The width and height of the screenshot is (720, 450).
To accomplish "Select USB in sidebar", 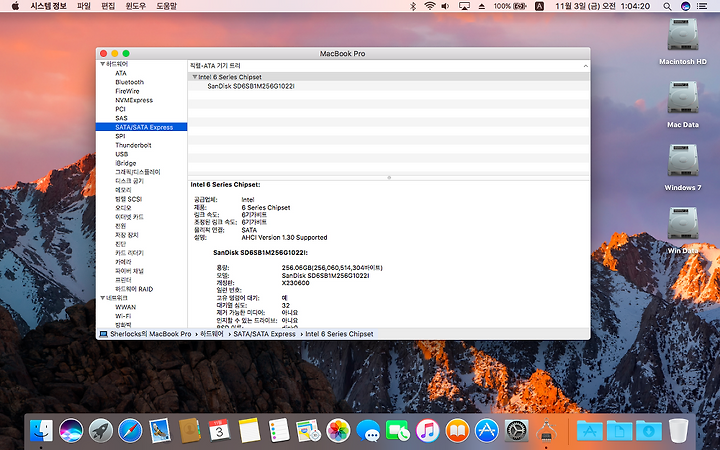I will coord(122,154).
